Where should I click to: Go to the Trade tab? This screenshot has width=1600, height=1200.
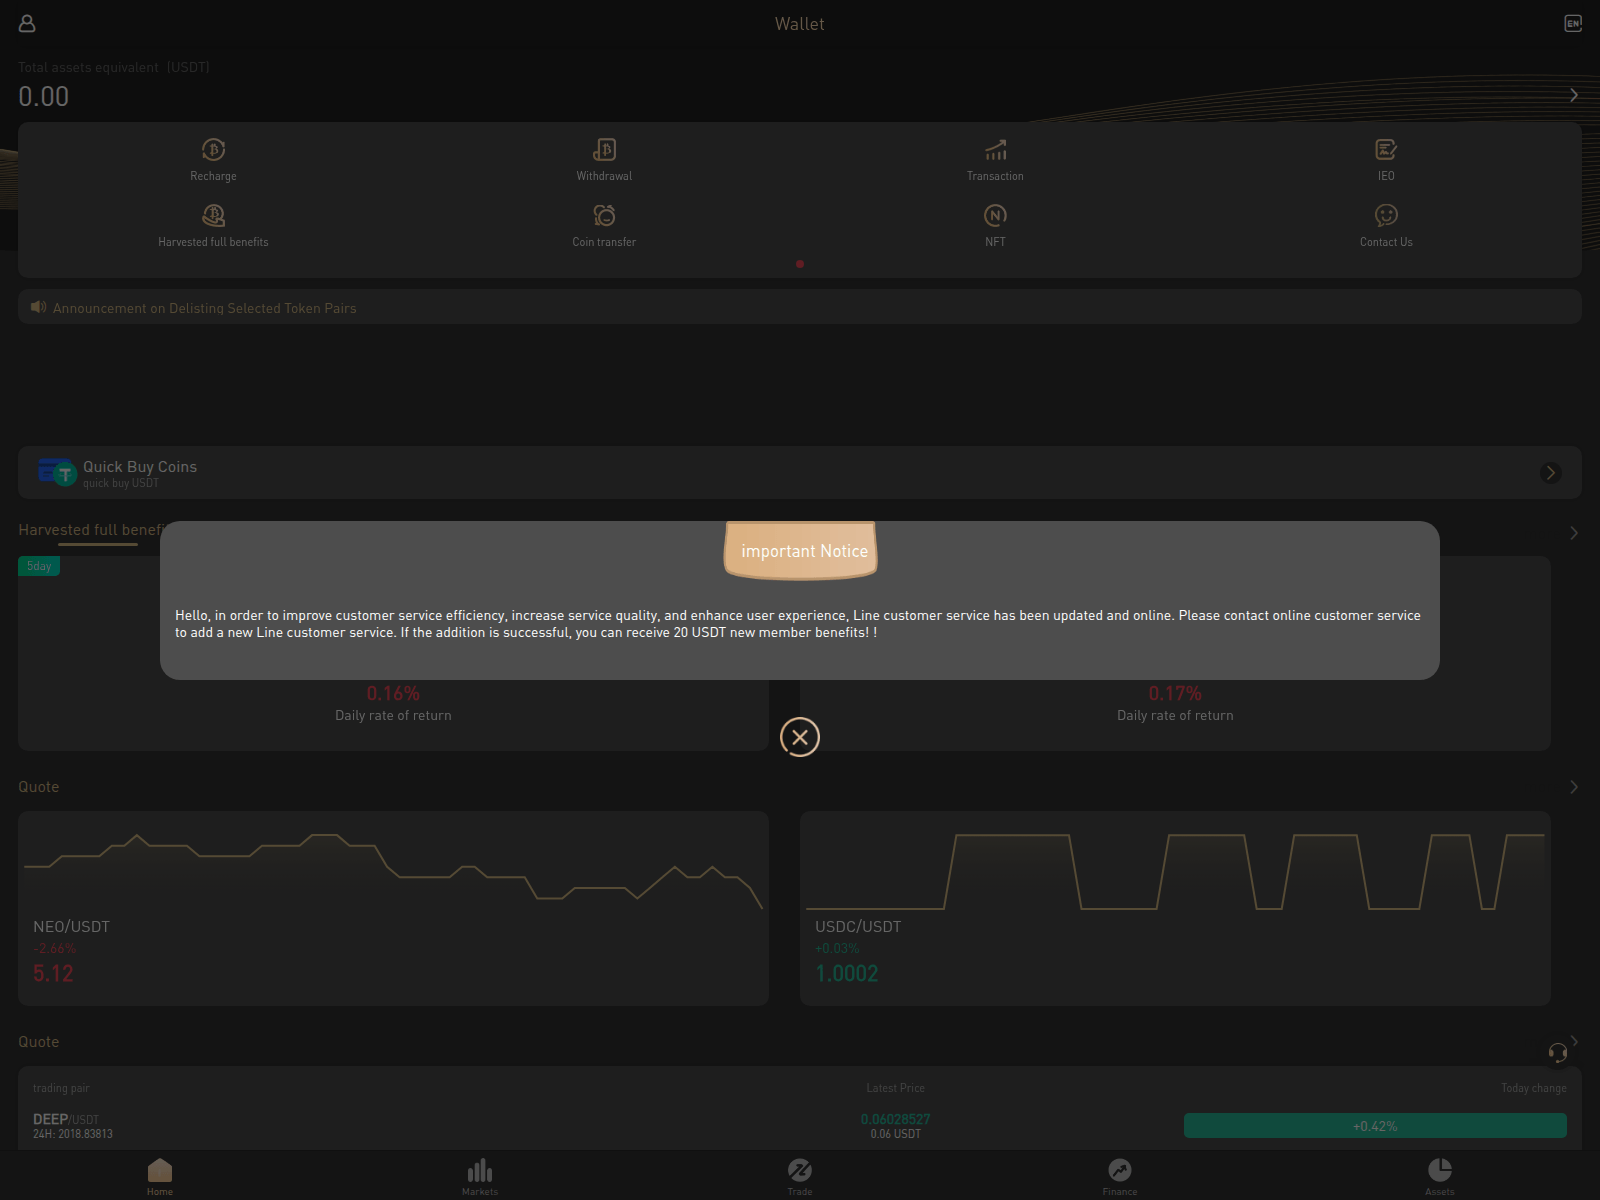point(800,1176)
